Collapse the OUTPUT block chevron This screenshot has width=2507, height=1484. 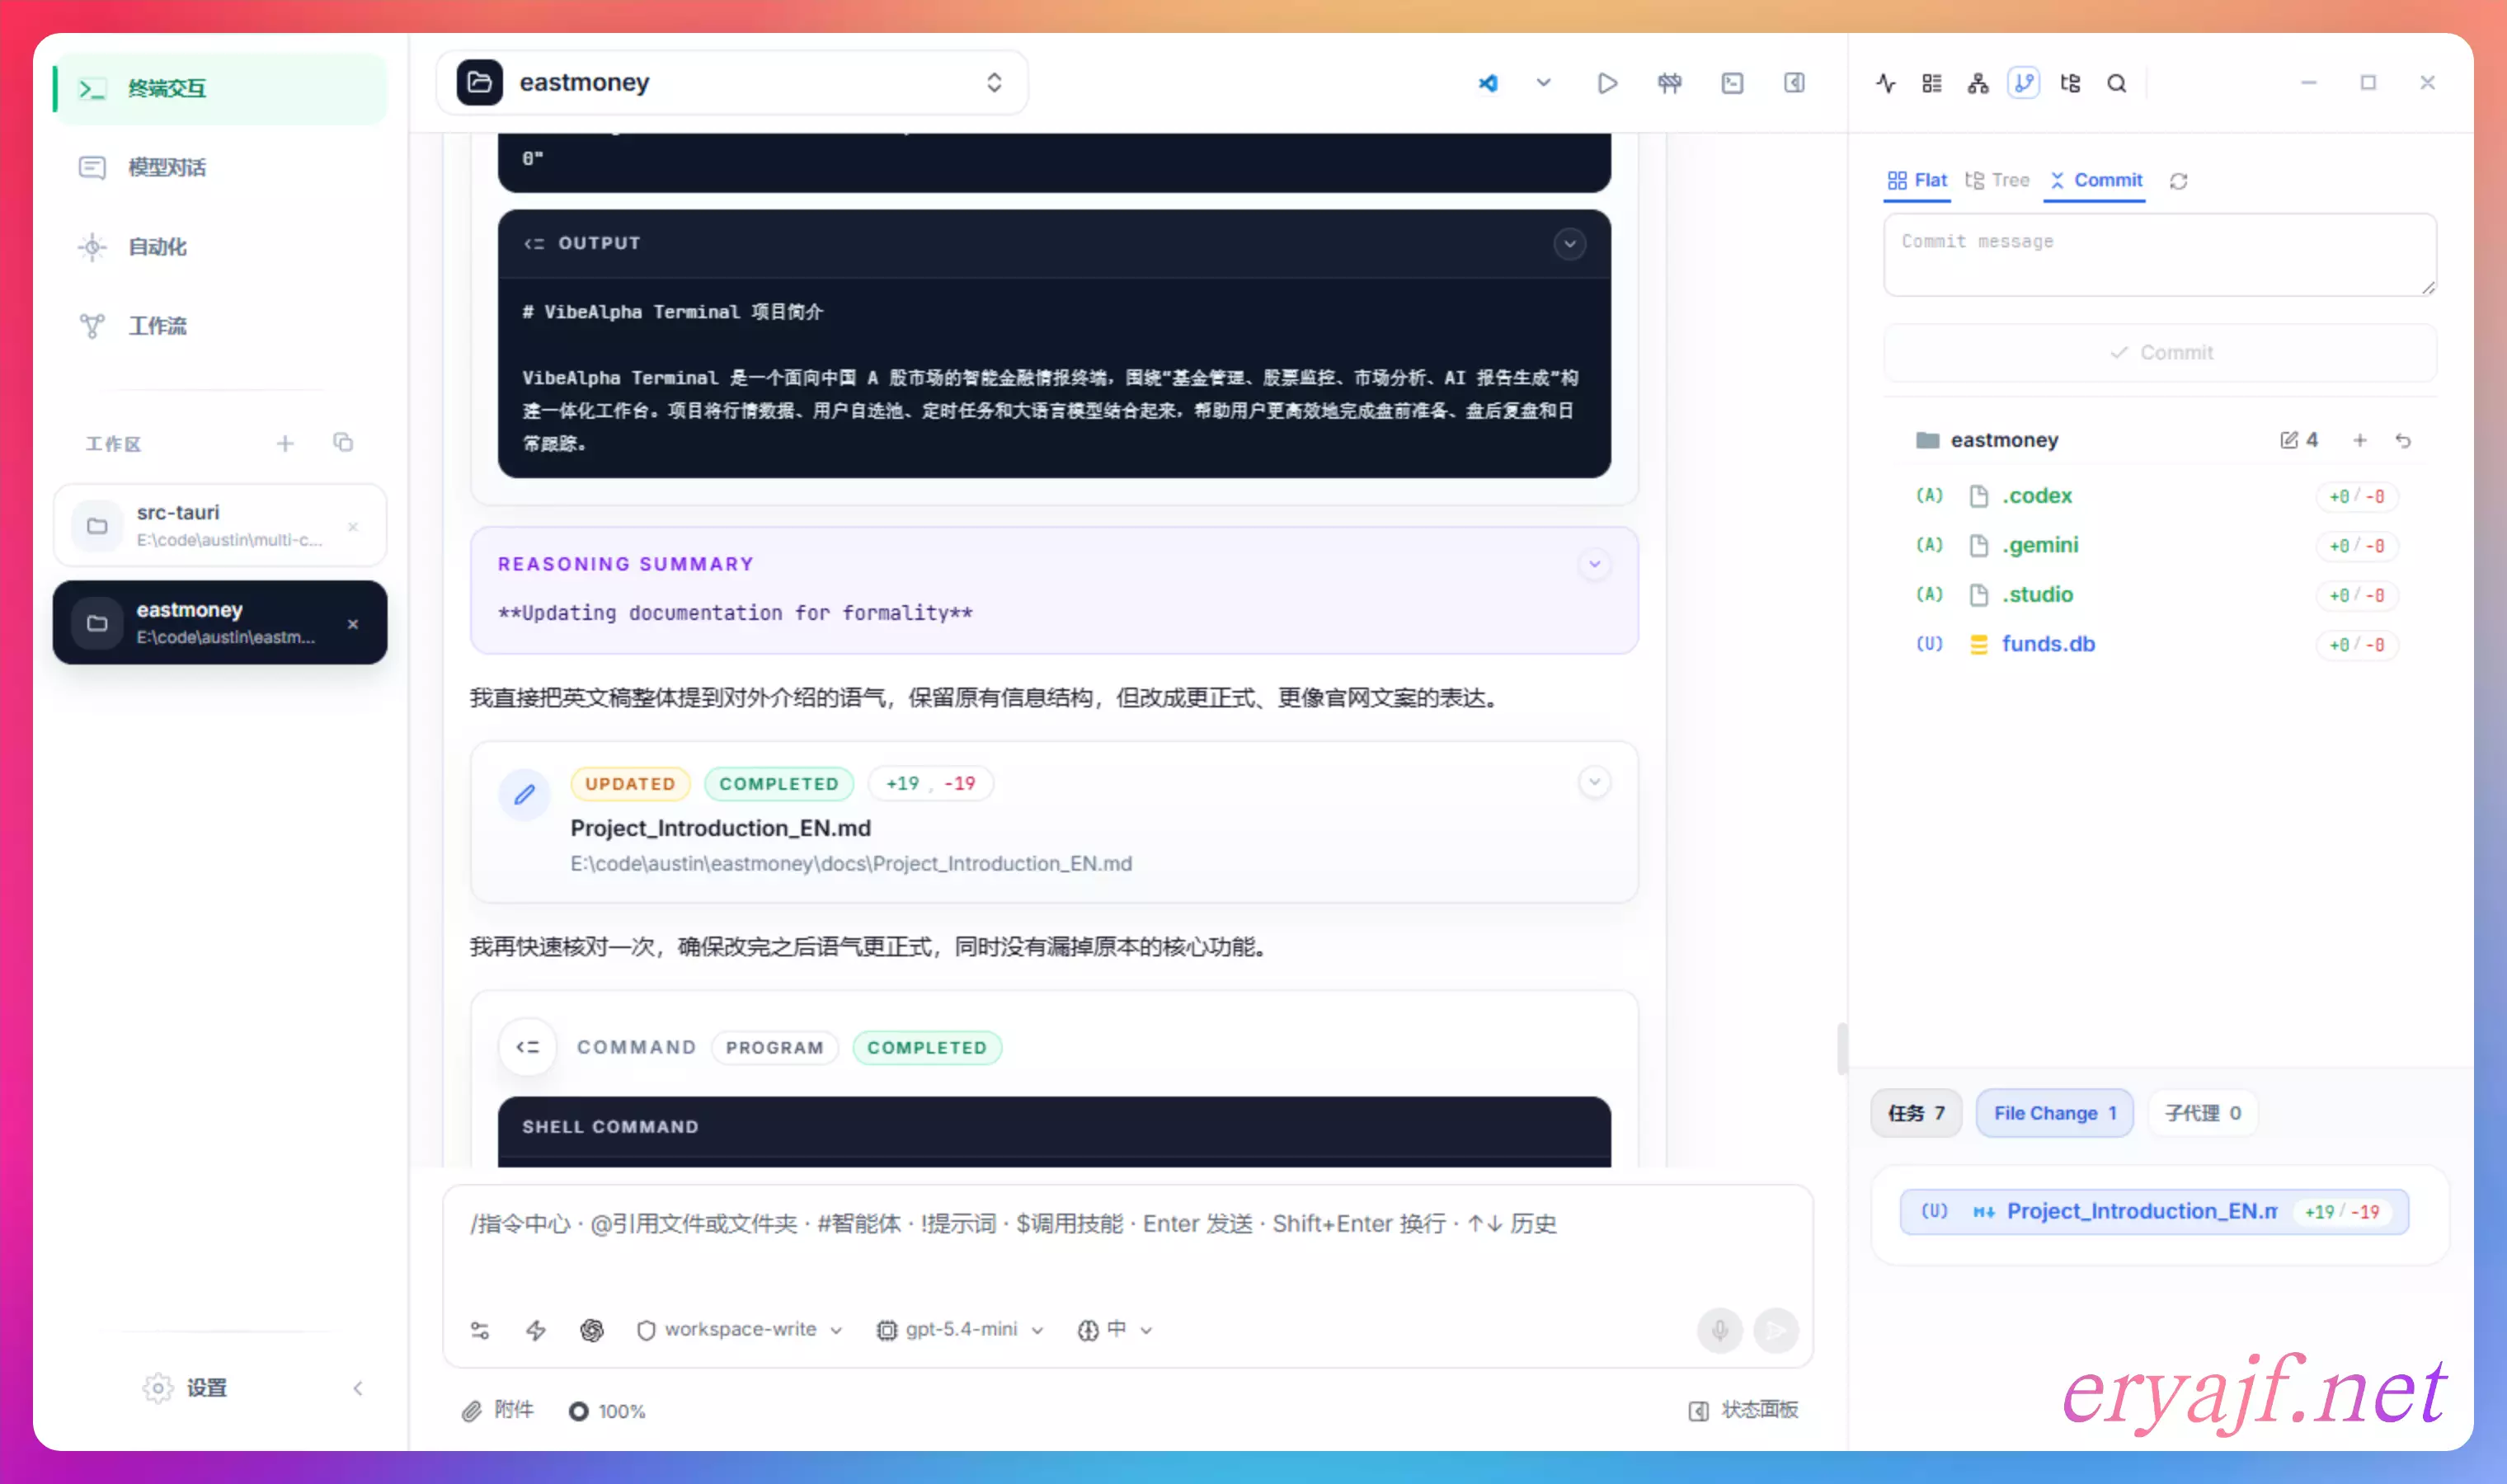[x=1570, y=243]
